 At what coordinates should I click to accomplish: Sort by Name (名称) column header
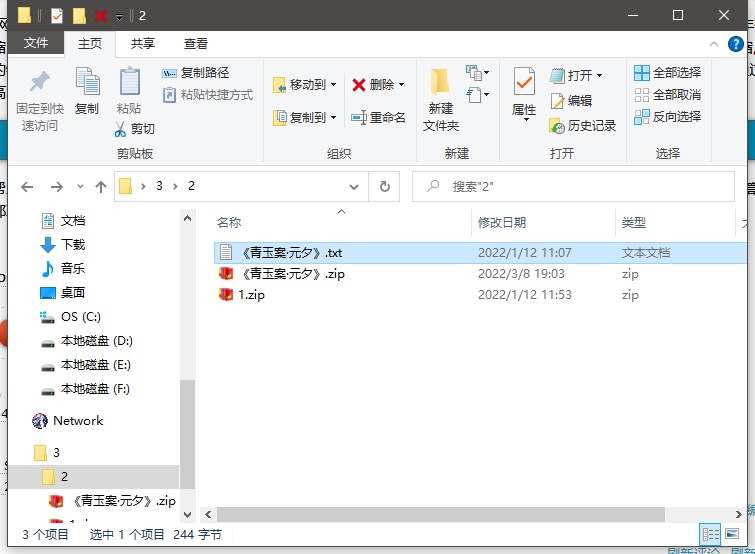[x=342, y=222]
